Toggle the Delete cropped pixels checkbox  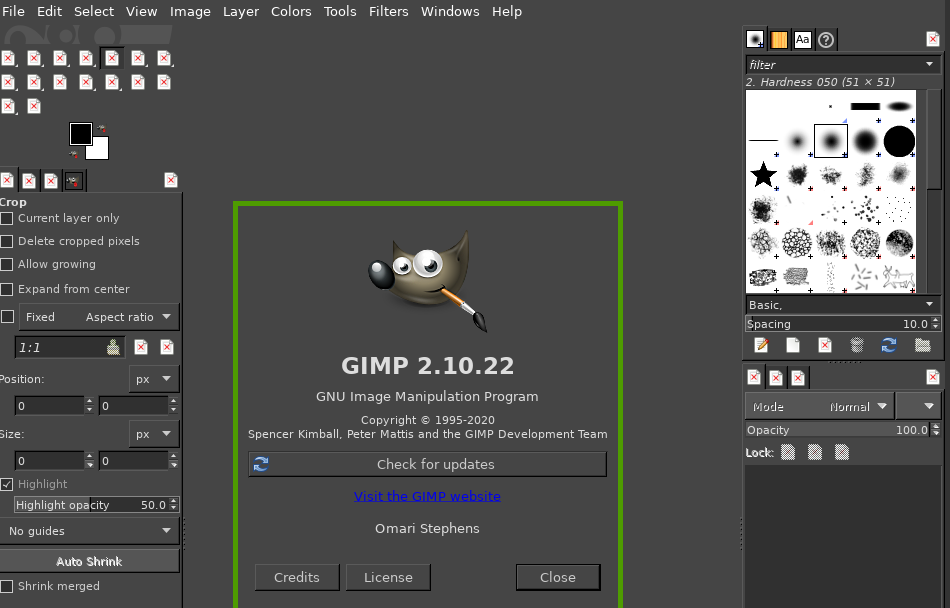click(x=7, y=241)
